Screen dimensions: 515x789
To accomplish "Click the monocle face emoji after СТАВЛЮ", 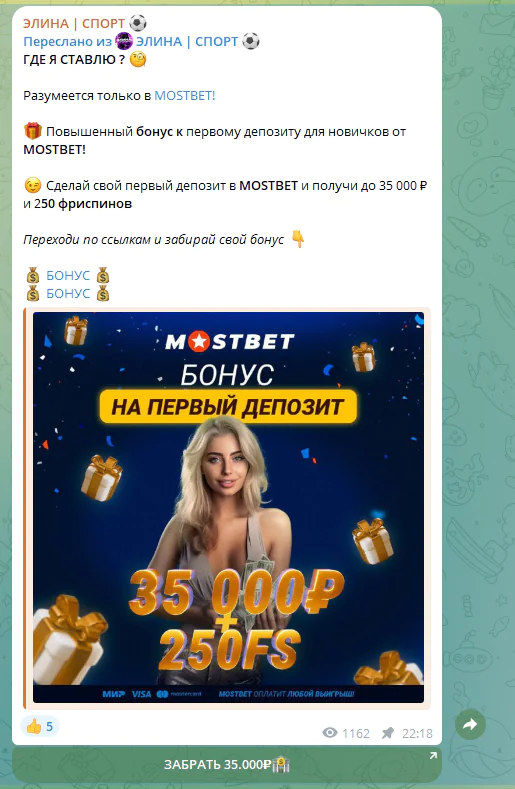I will coord(138,59).
